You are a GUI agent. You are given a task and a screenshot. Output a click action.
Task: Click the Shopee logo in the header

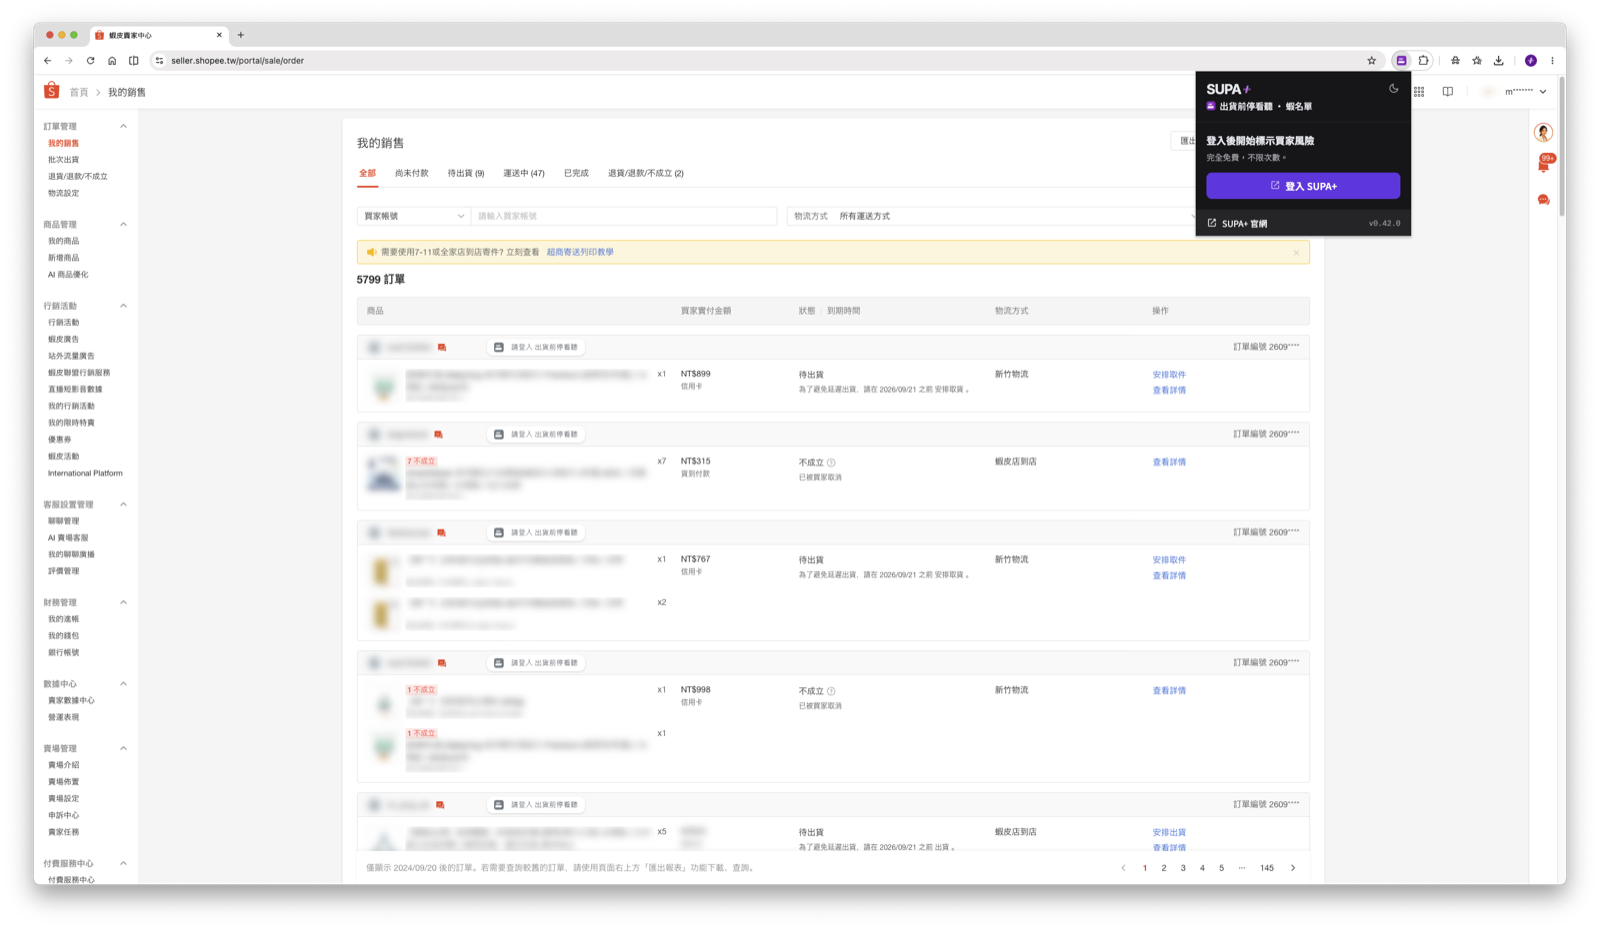pyautogui.click(x=52, y=91)
